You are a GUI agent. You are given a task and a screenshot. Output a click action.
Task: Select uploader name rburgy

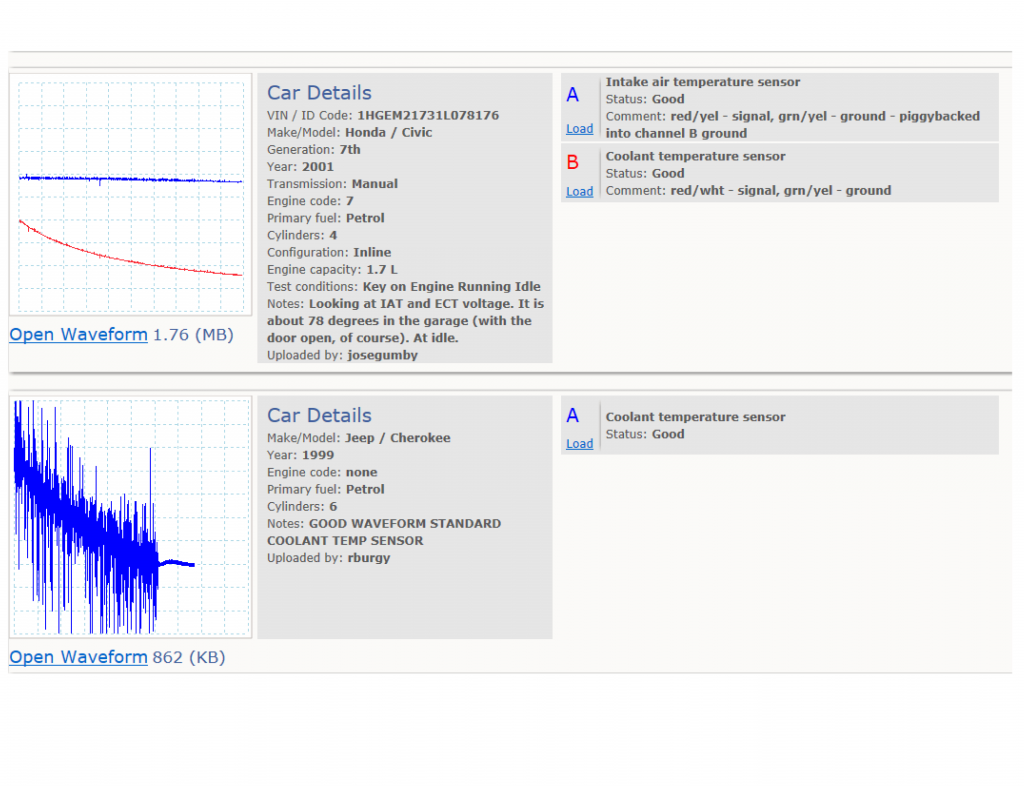click(x=369, y=558)
